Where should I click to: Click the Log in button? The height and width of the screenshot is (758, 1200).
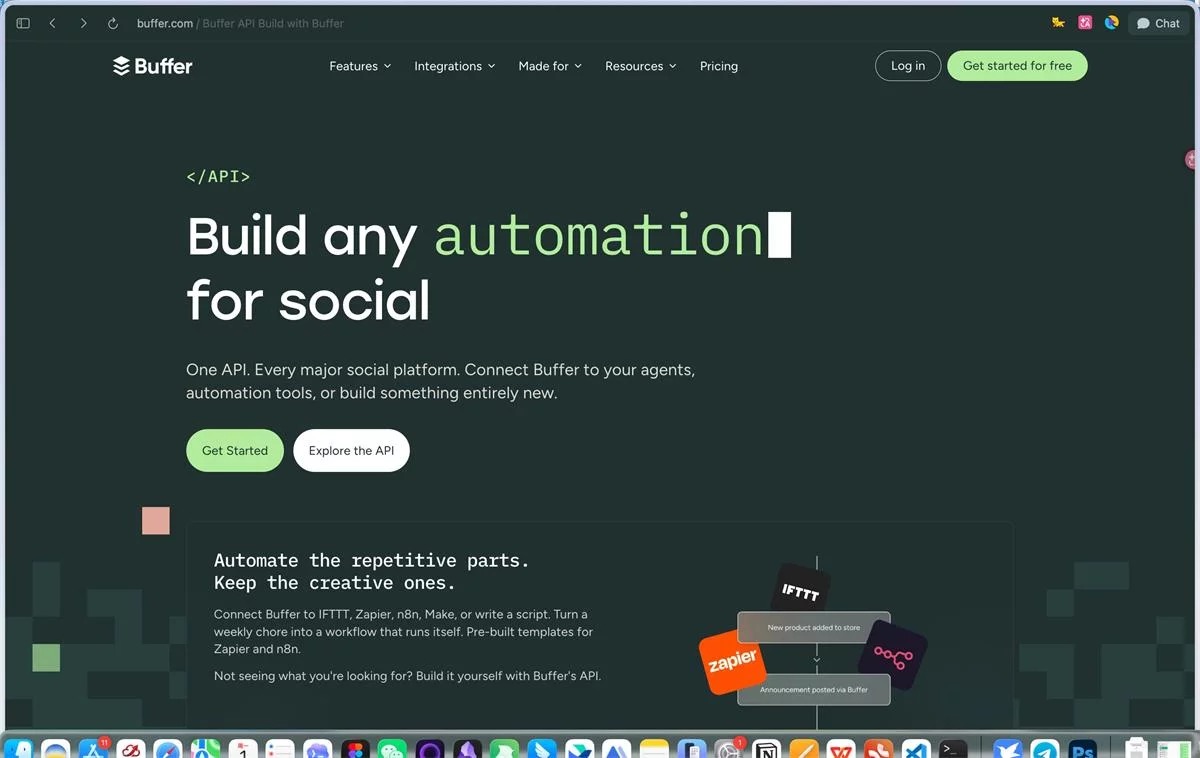(908, 66)
